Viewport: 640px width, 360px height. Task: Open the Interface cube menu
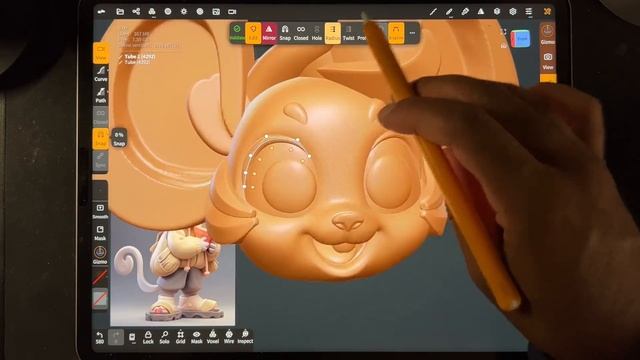[x=497, y=12]
